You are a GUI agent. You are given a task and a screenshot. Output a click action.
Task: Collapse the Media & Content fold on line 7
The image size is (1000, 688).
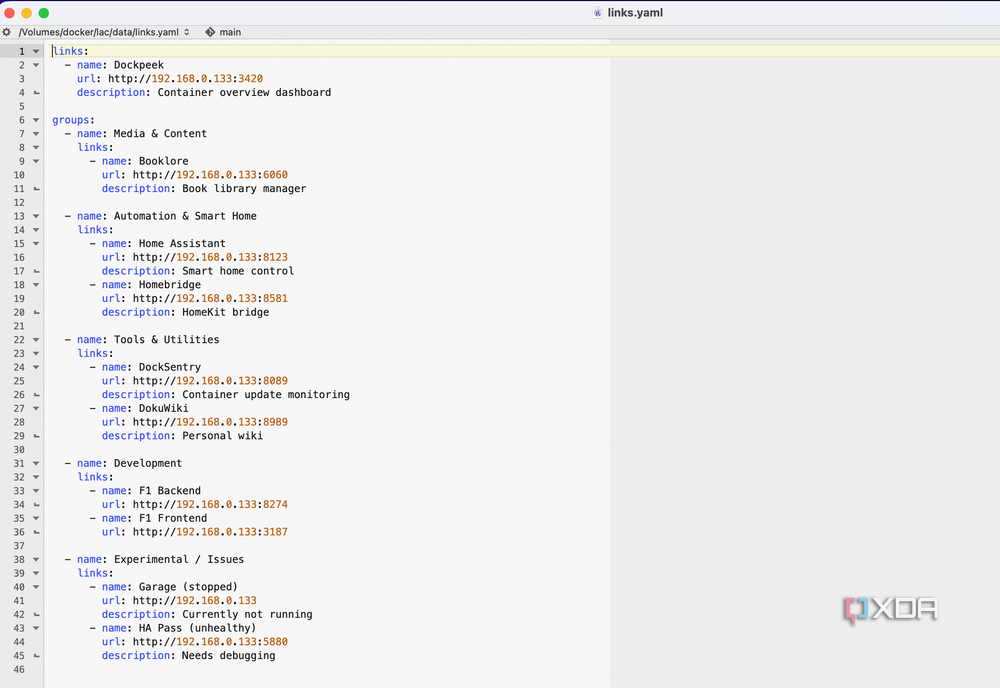pyautogui.click(x=36, y=134)
